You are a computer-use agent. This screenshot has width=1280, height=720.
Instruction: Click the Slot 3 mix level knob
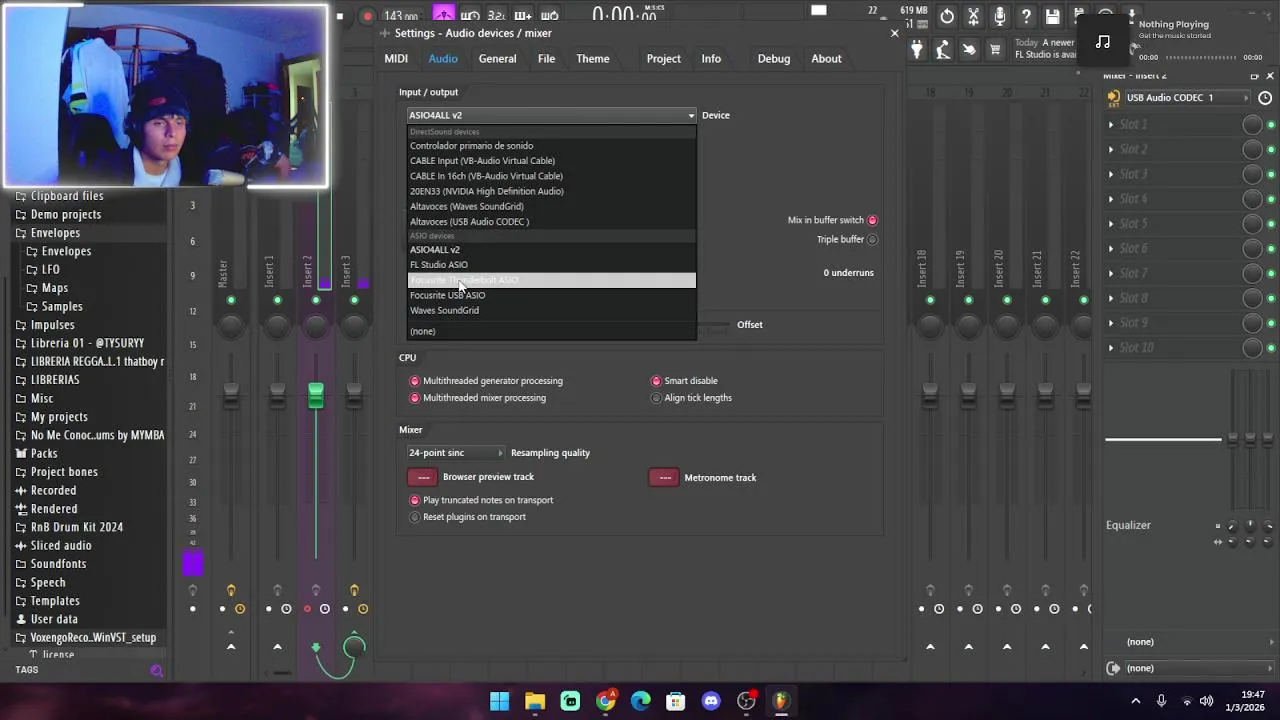coord(1251,174)
